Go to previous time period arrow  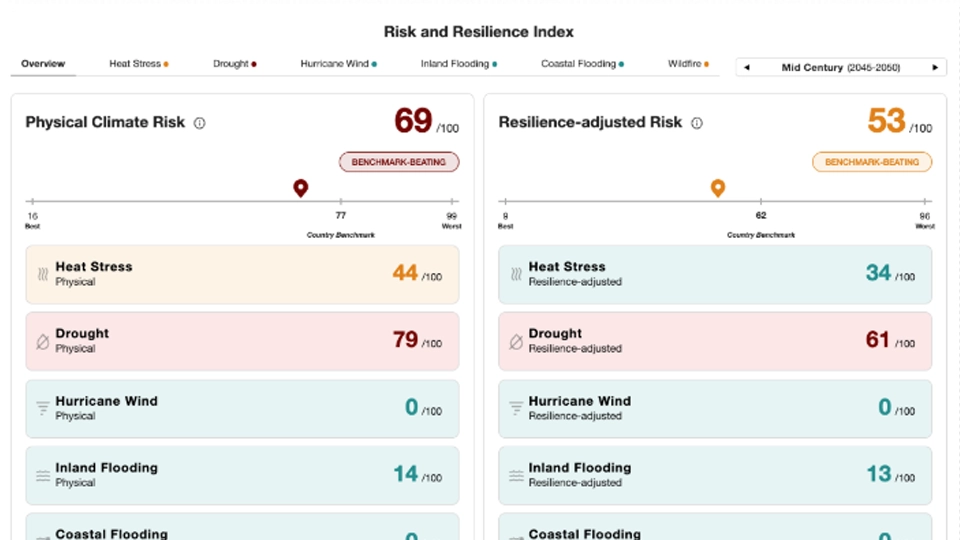[x=746, y=68]
